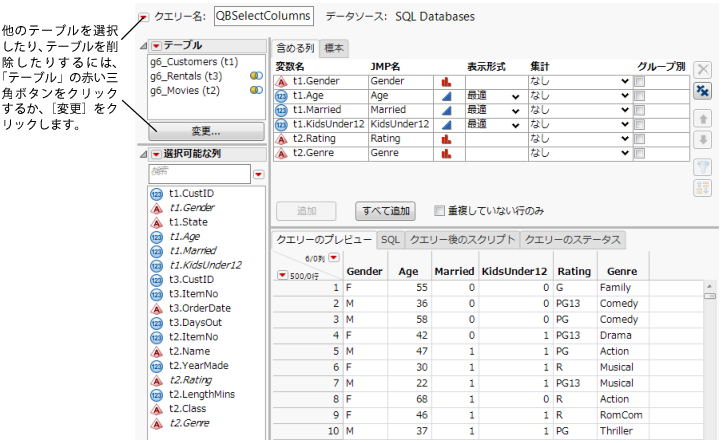Click the 変更... button
721x443 pixels.
pos(206,132)
